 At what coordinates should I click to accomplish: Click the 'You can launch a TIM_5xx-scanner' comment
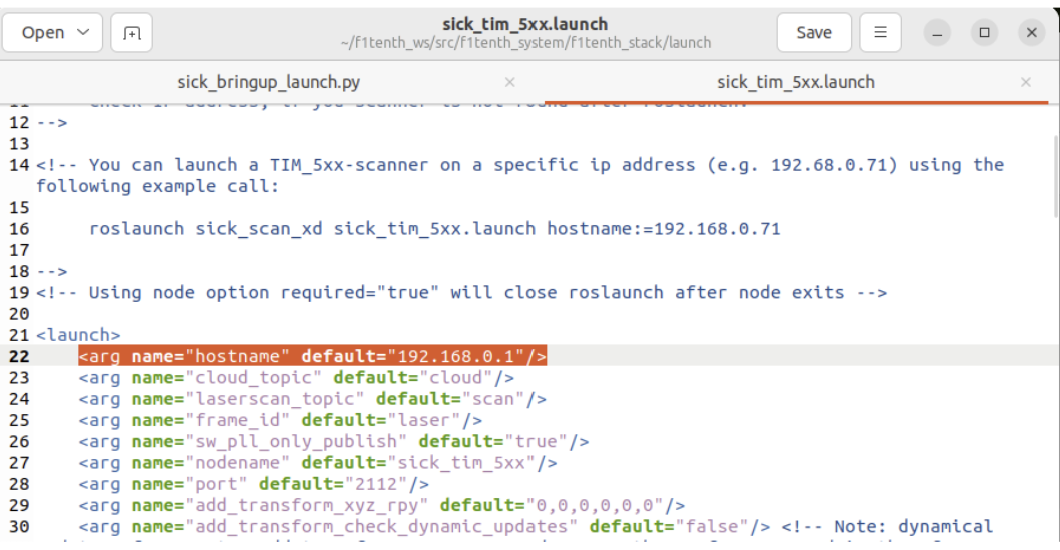521,175
